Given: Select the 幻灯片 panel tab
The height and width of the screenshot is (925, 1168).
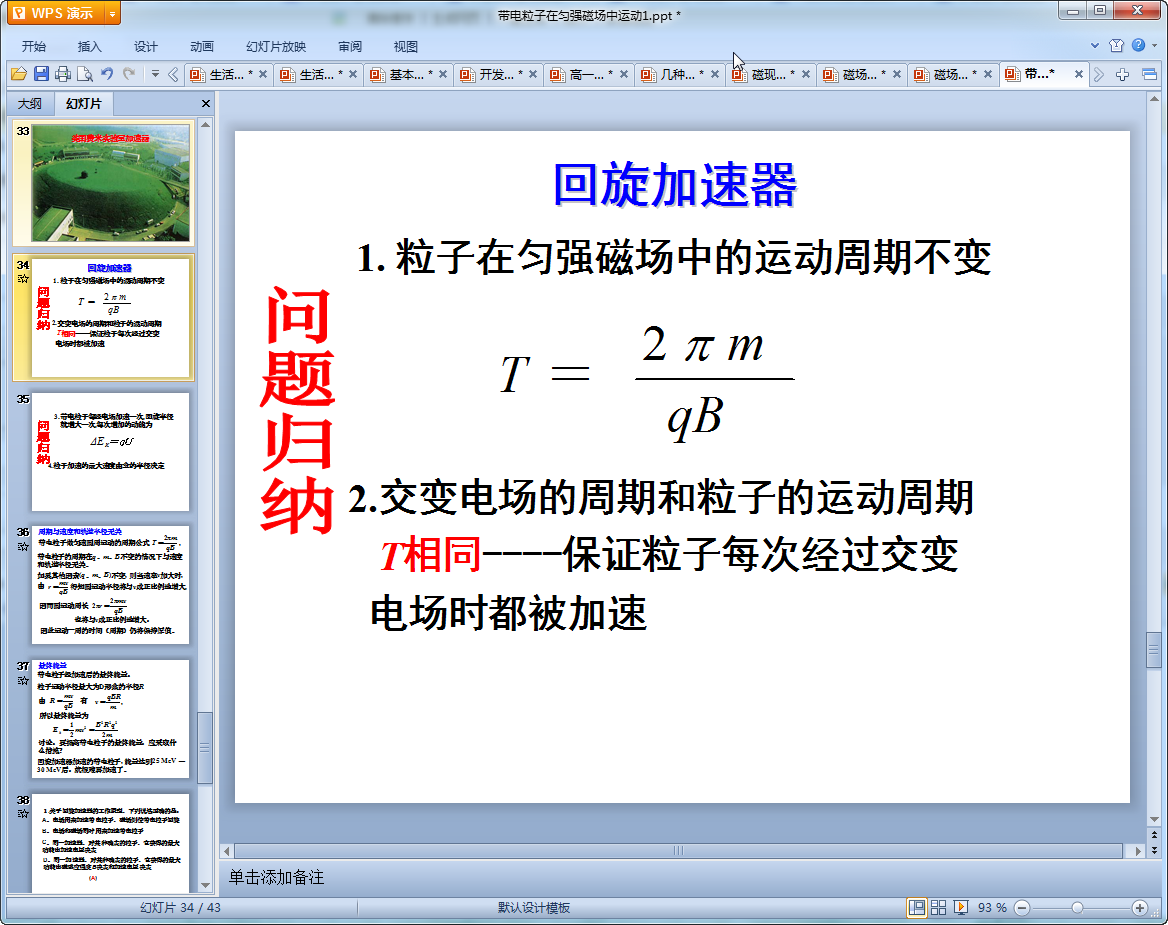Looking at the screenshot, I should point(83,104).
